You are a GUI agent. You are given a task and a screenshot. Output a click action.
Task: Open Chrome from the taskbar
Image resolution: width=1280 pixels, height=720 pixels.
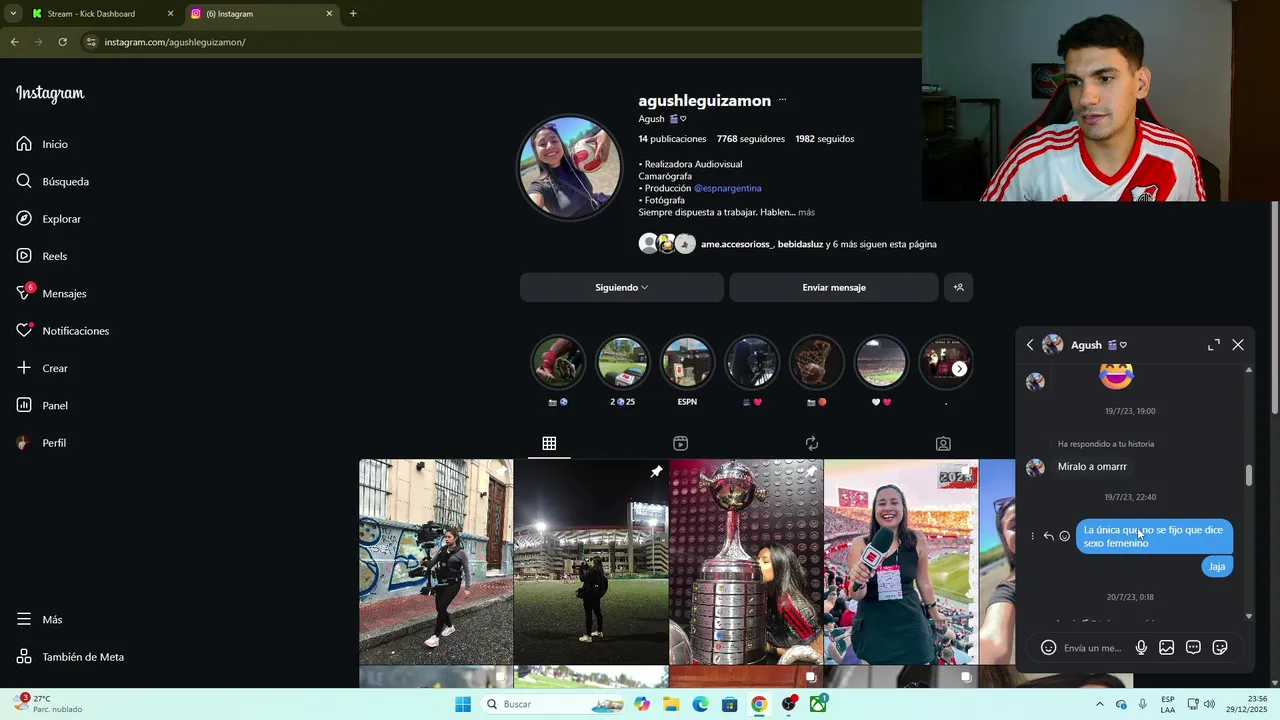tap(759, 704)
